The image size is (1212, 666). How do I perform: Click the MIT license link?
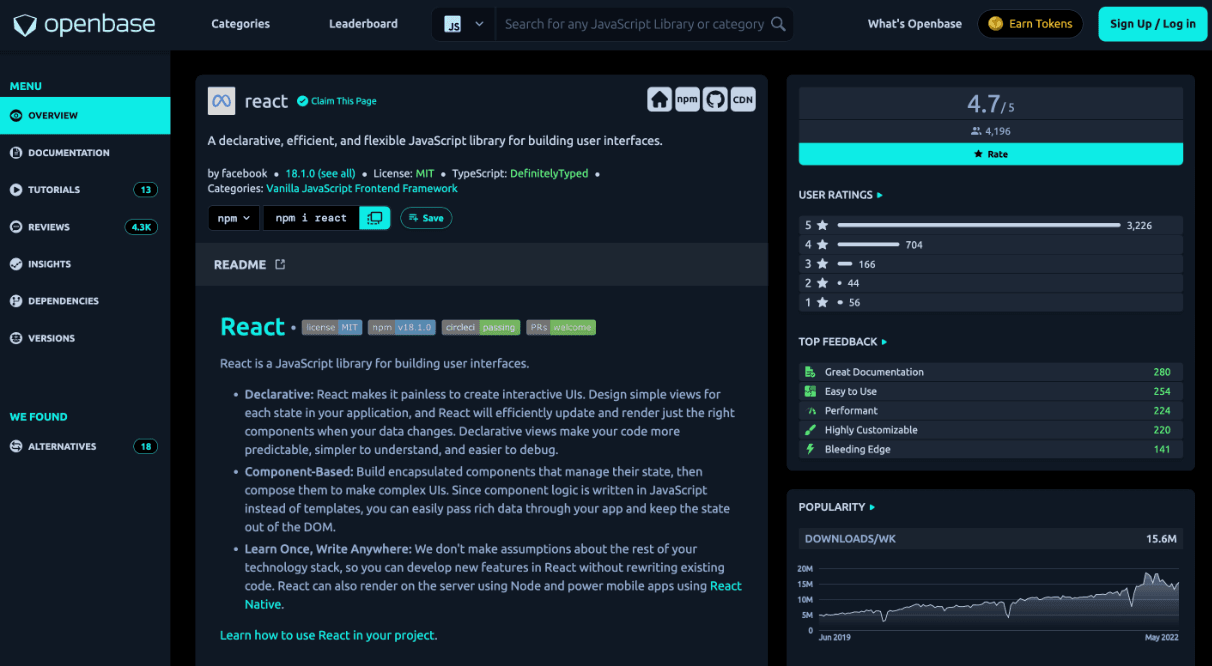pyautogui.click(x=425, y=173)
